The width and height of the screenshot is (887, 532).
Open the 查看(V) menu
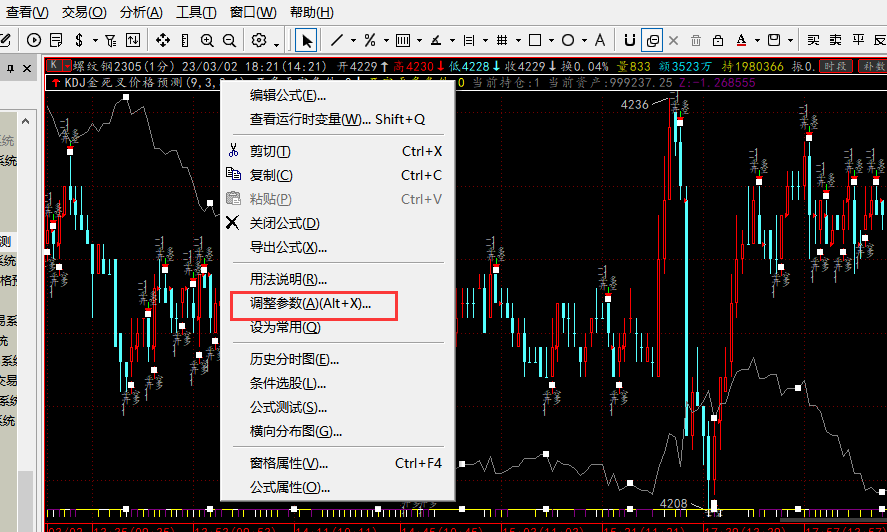click(x=27, y=12)
